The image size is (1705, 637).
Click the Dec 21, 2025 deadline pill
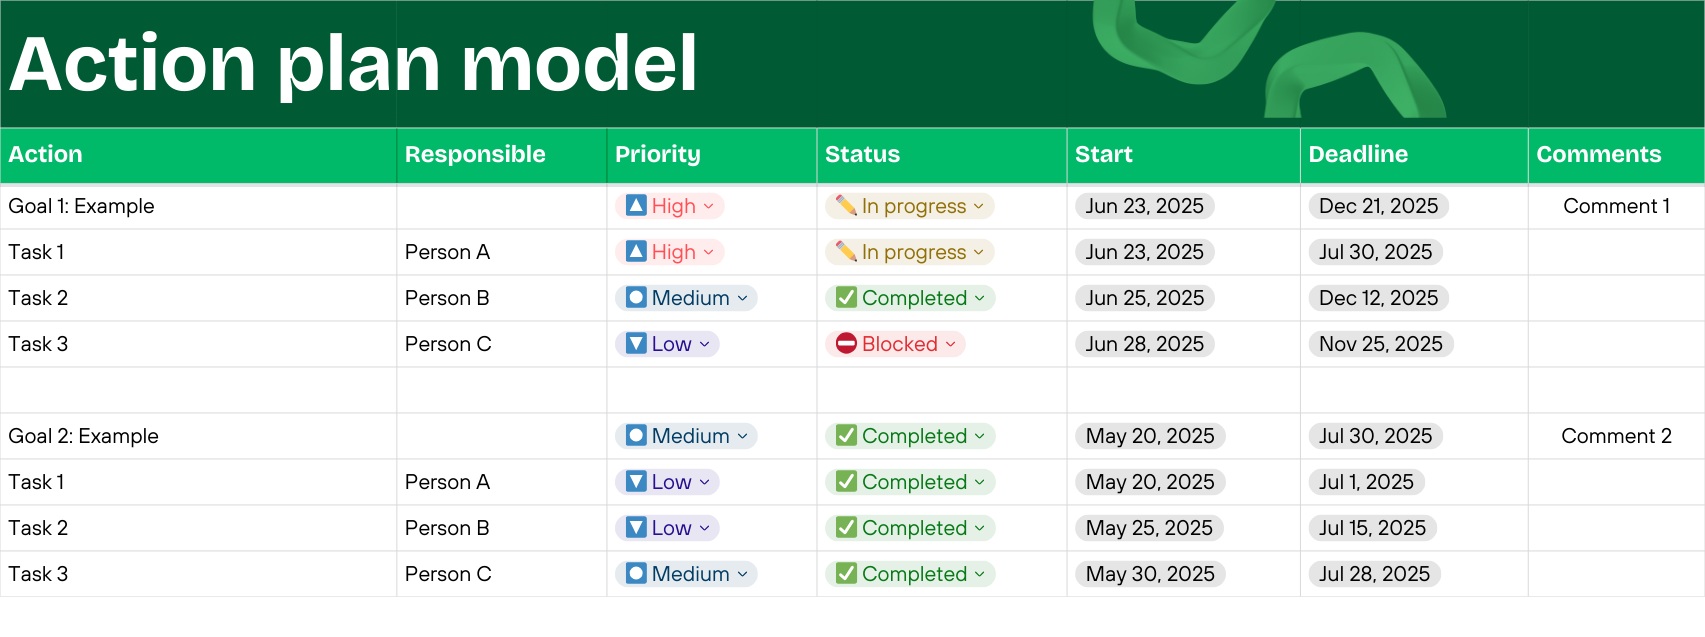point(1378,206)
